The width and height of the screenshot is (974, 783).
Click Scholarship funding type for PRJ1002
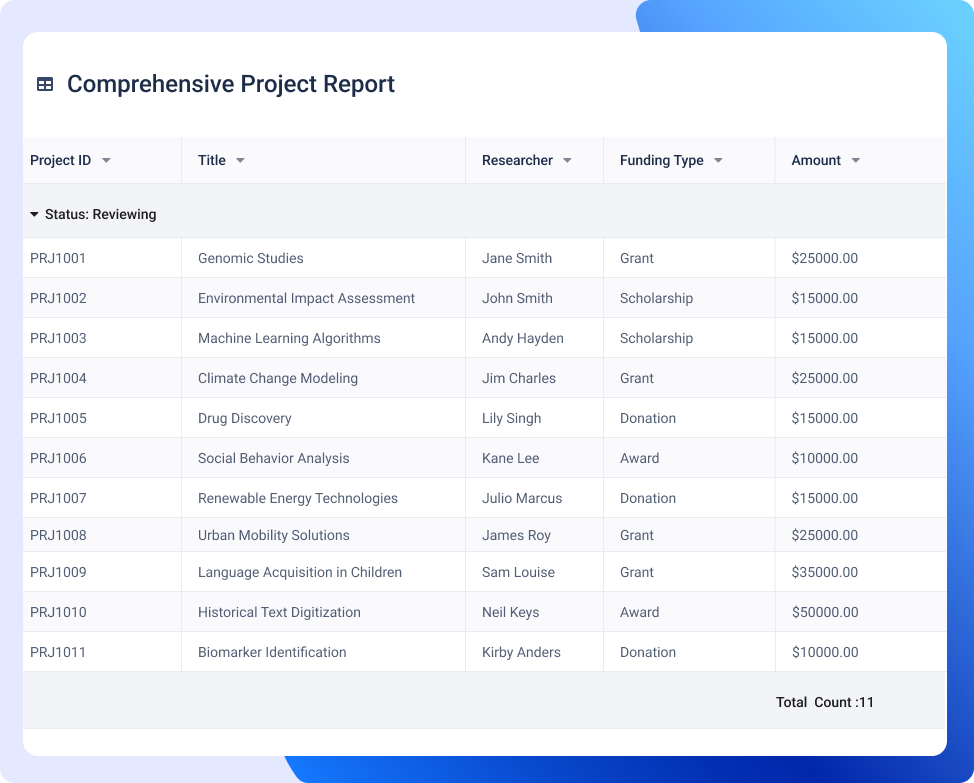656,298
